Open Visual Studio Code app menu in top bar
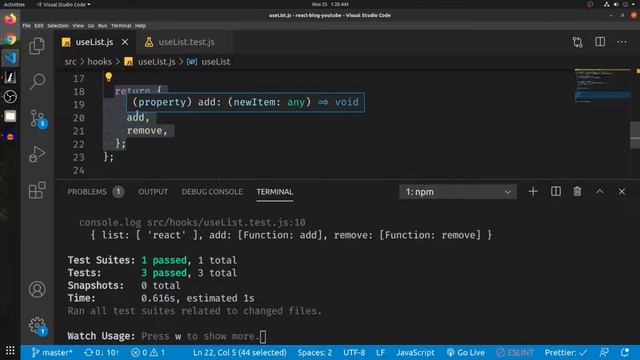This screenshot has width=640, height=360. (x=64, y=4)
